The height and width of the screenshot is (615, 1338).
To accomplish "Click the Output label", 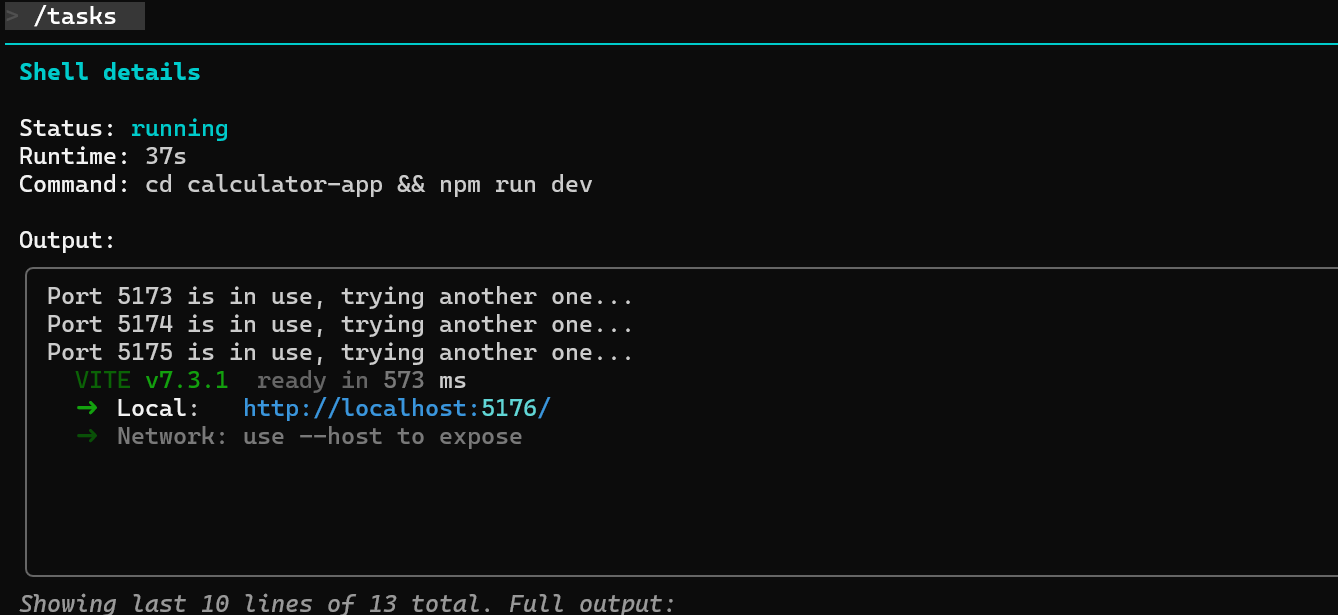I will (x=68, y=241).
